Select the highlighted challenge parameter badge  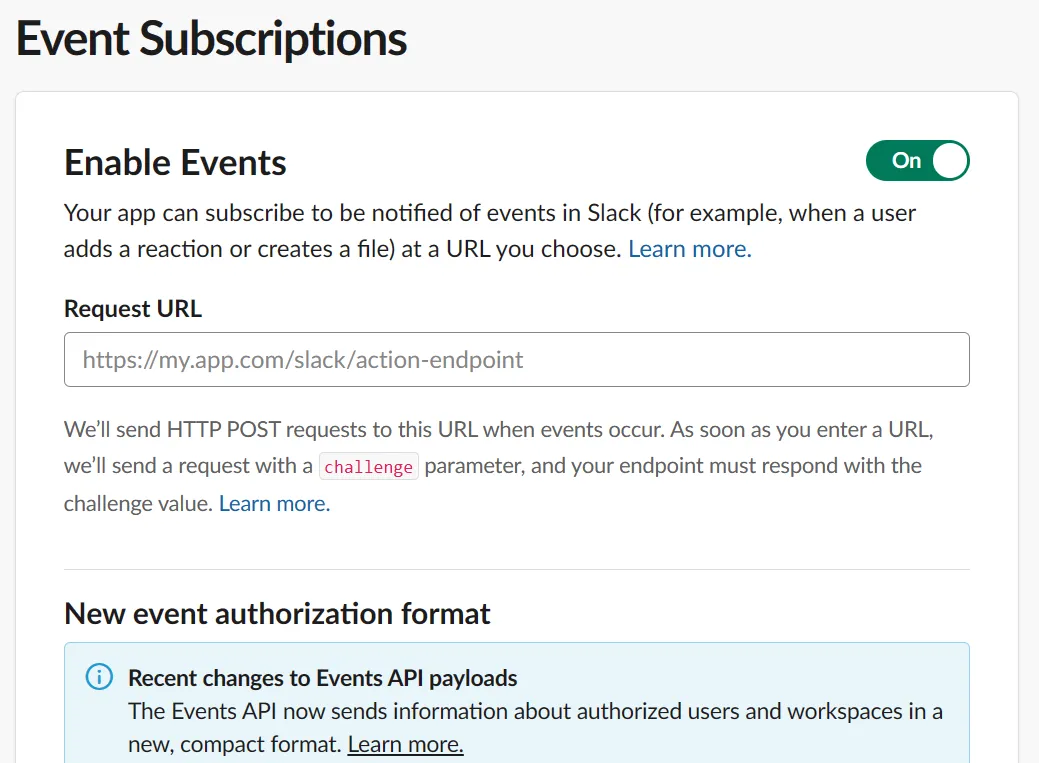(x=368, y=466)
